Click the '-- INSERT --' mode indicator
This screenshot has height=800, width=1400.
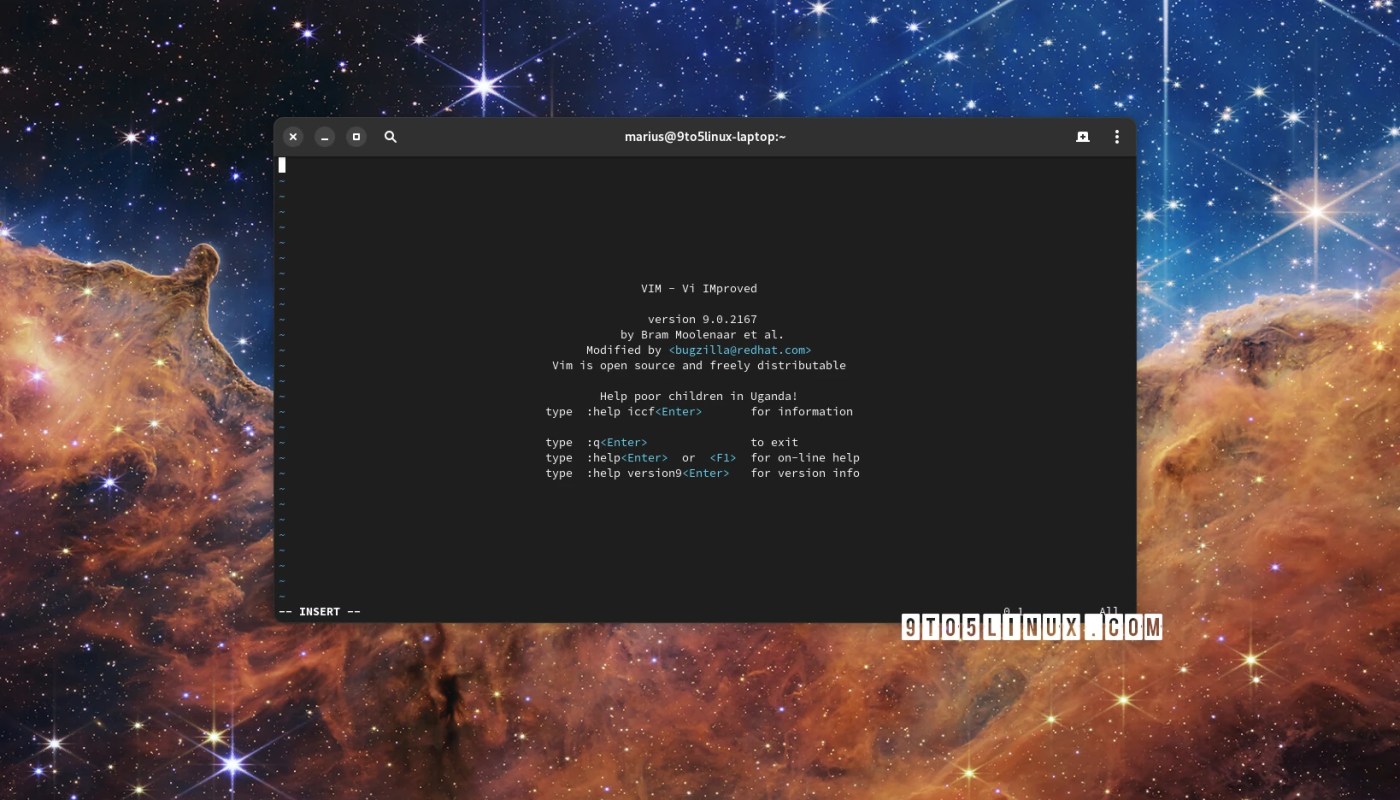coord(320,611)
